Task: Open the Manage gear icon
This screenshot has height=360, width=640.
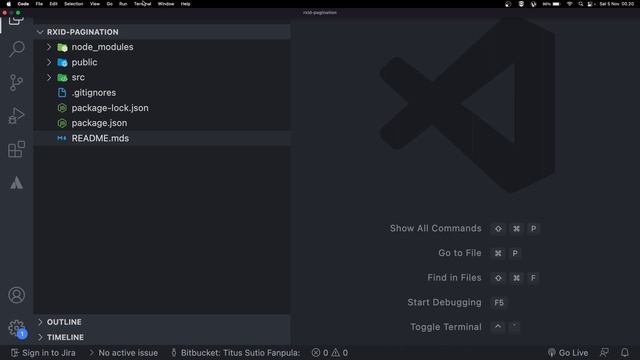Action: point(17,328)
